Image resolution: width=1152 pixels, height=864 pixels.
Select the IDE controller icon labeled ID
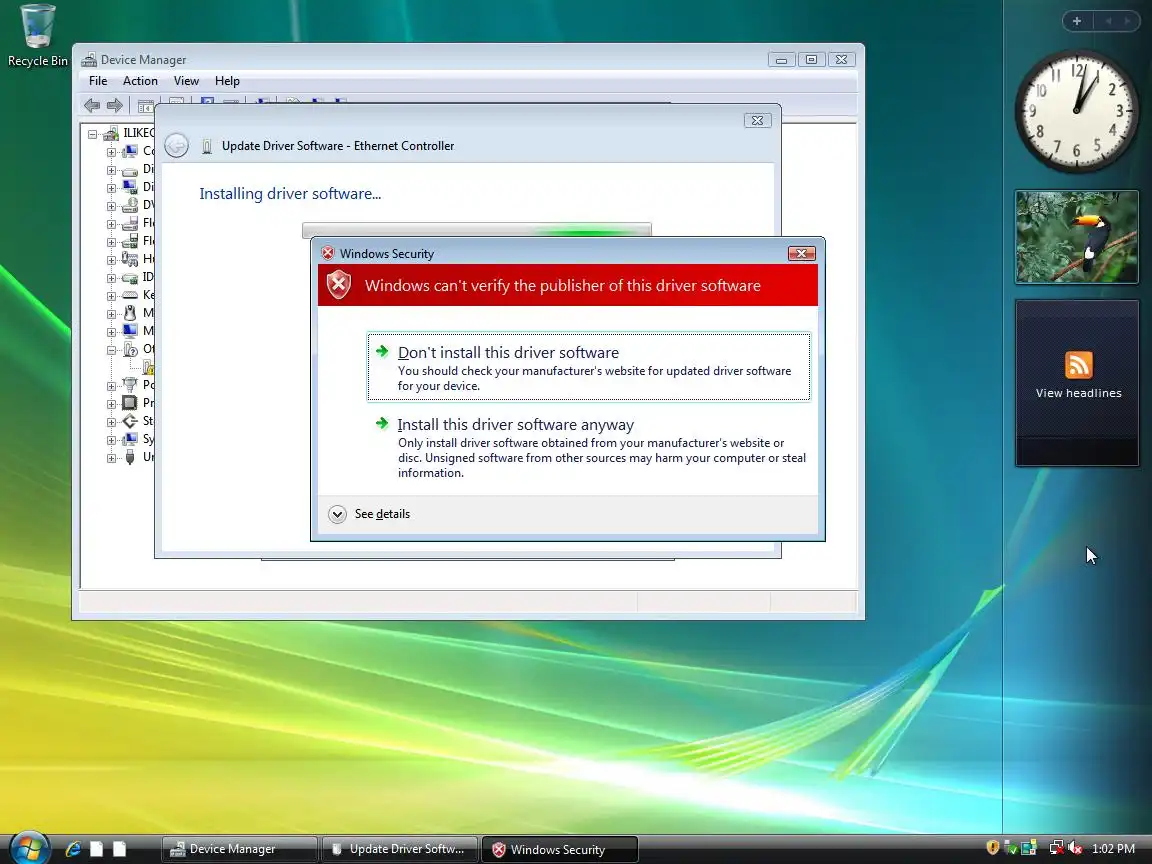pos(130,277)
